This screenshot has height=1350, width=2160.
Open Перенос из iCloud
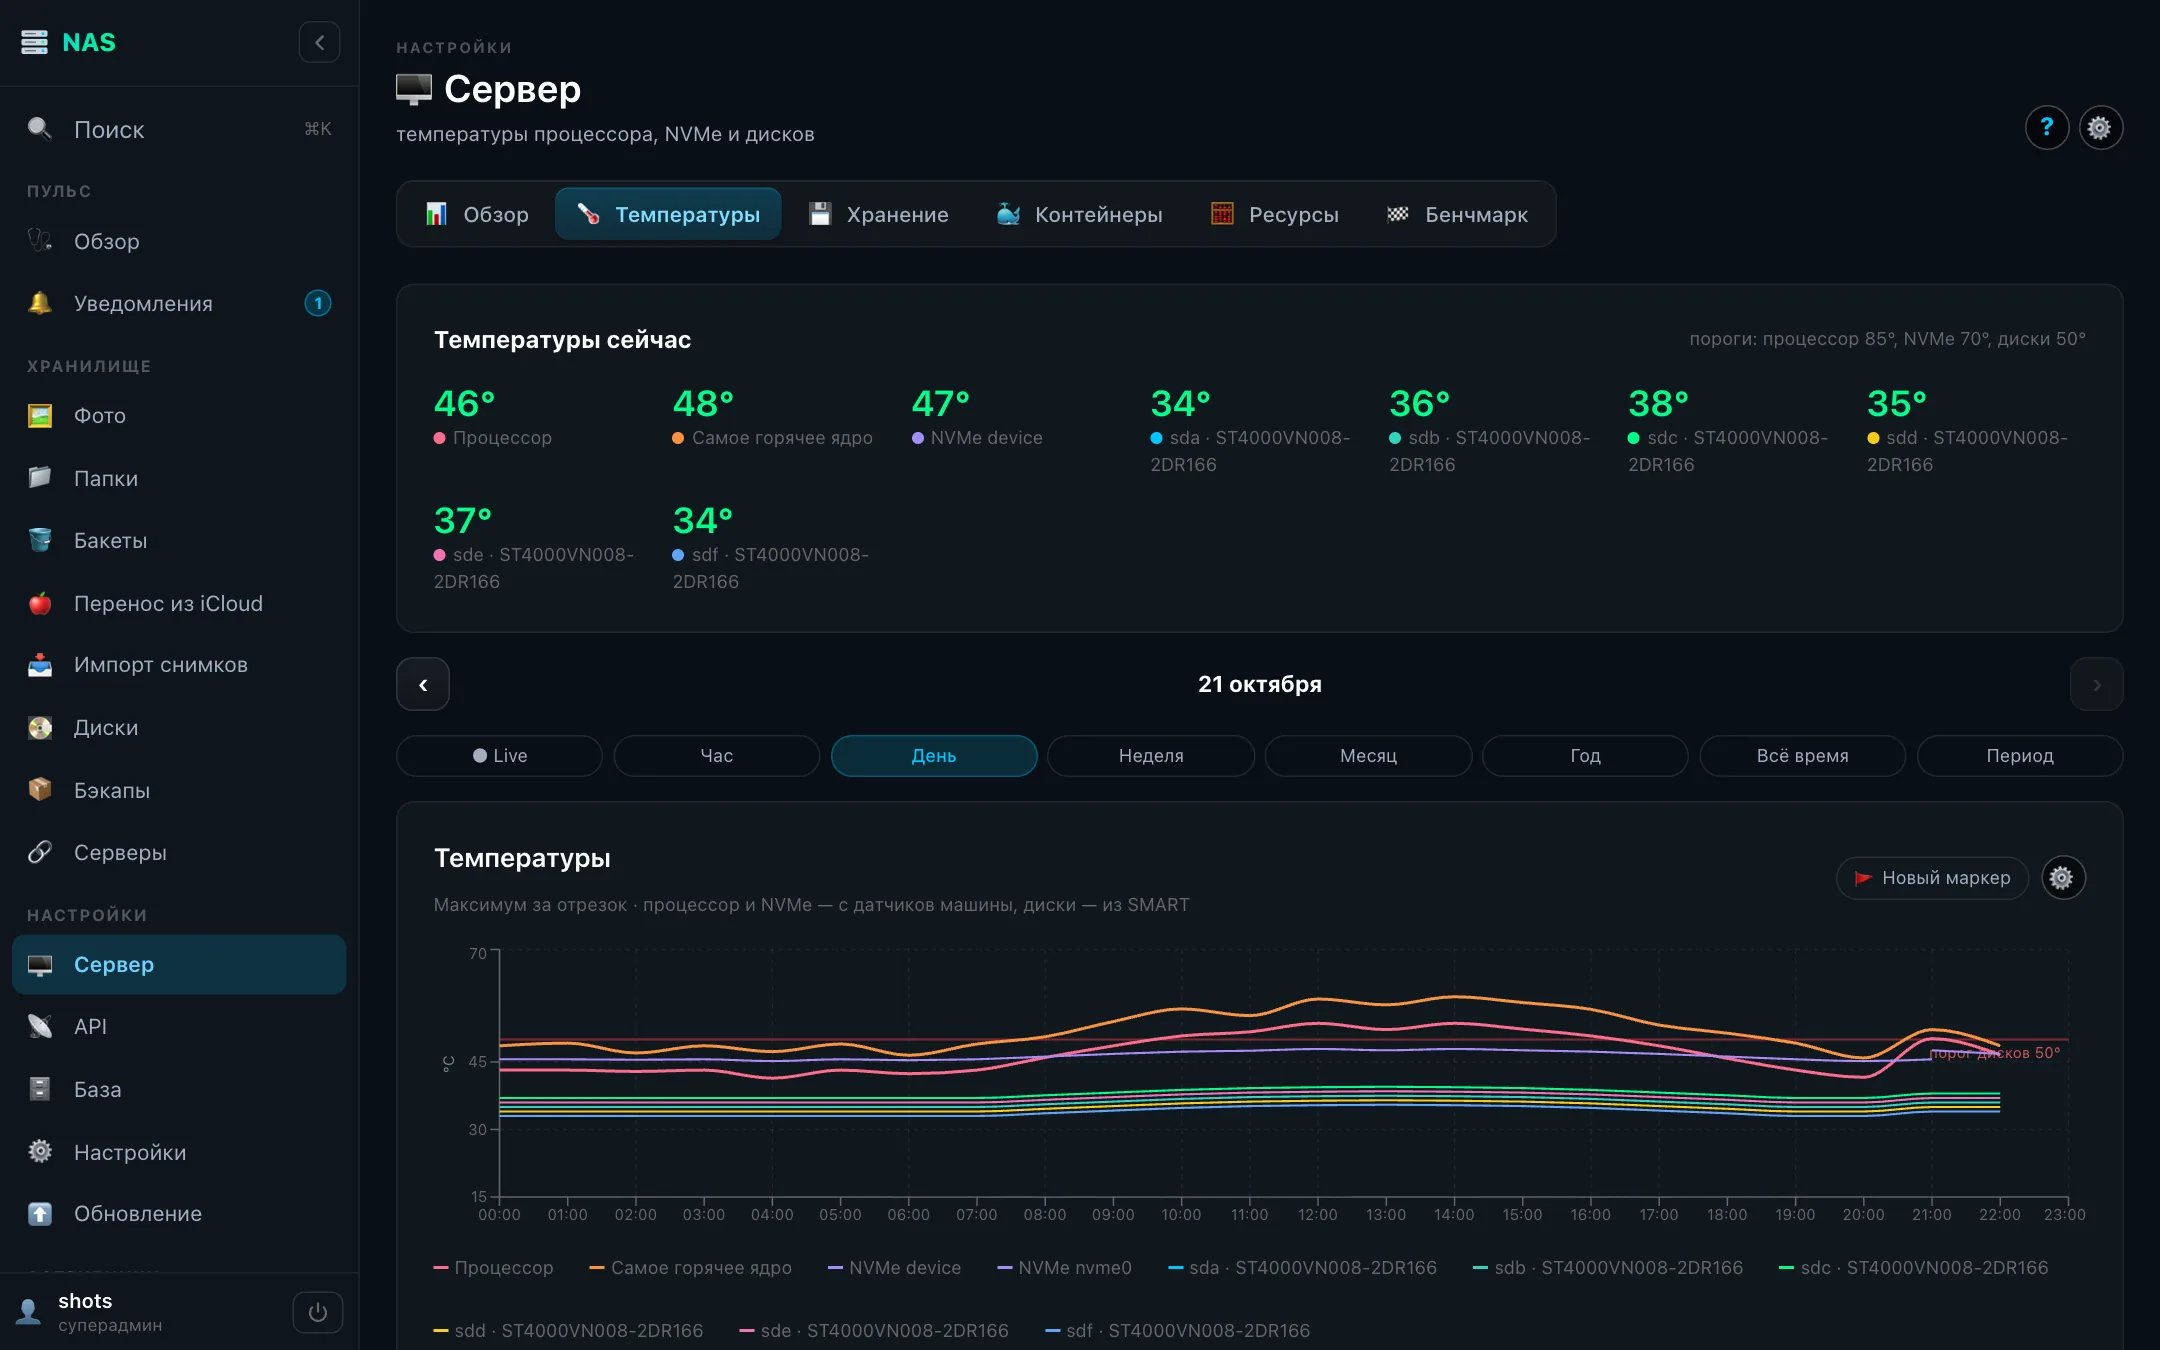tap(179, 603)
